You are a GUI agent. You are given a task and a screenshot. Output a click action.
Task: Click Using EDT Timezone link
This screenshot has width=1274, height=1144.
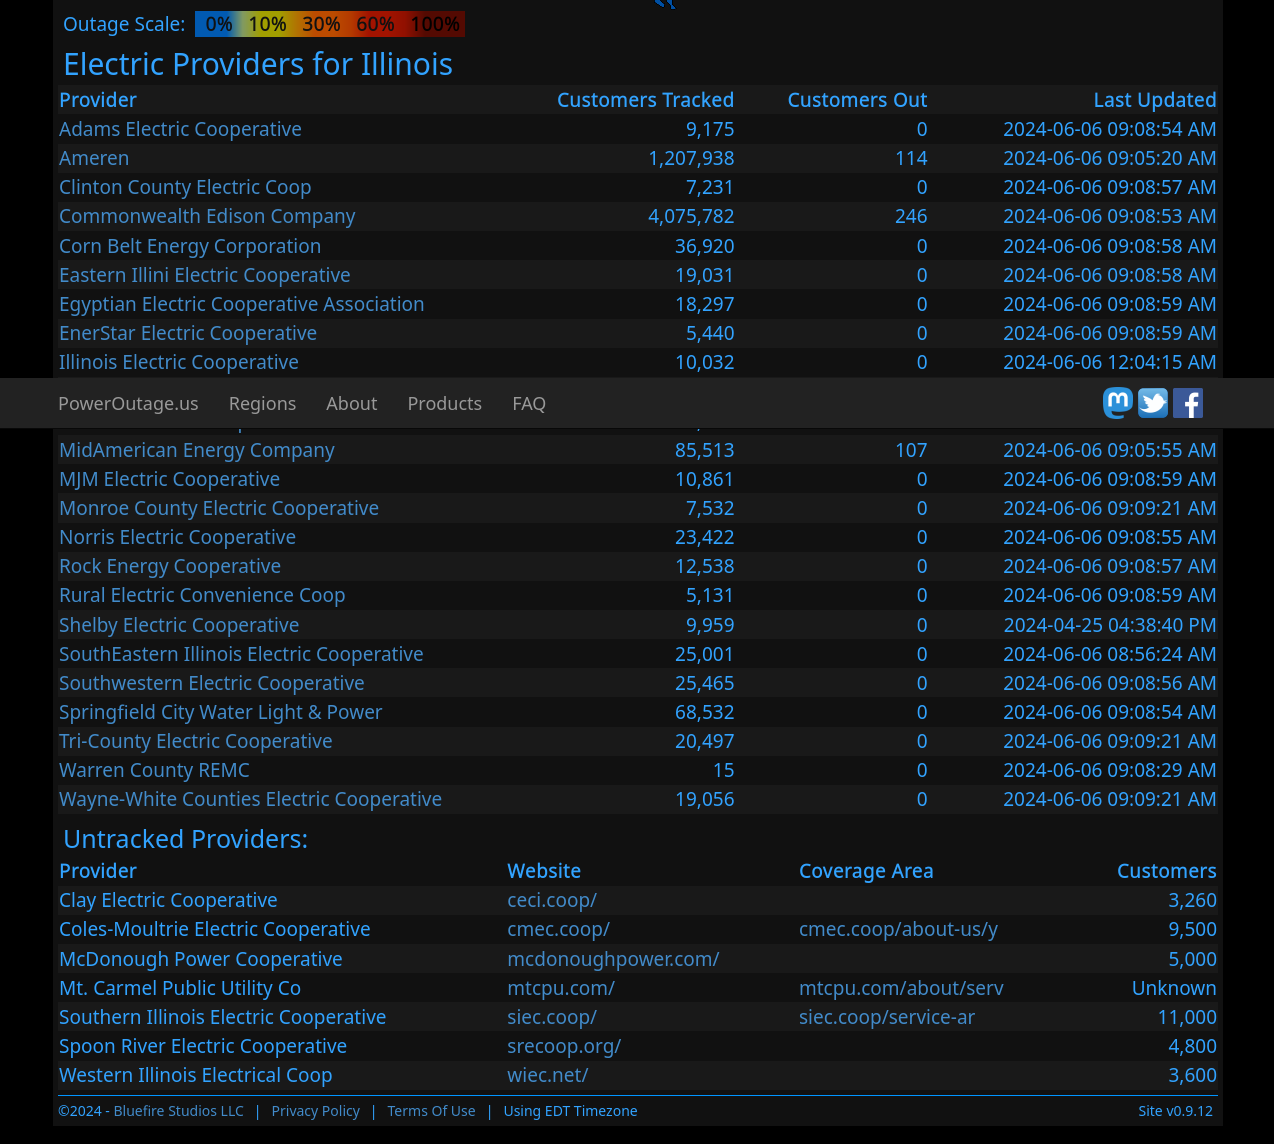point(570,1111)
